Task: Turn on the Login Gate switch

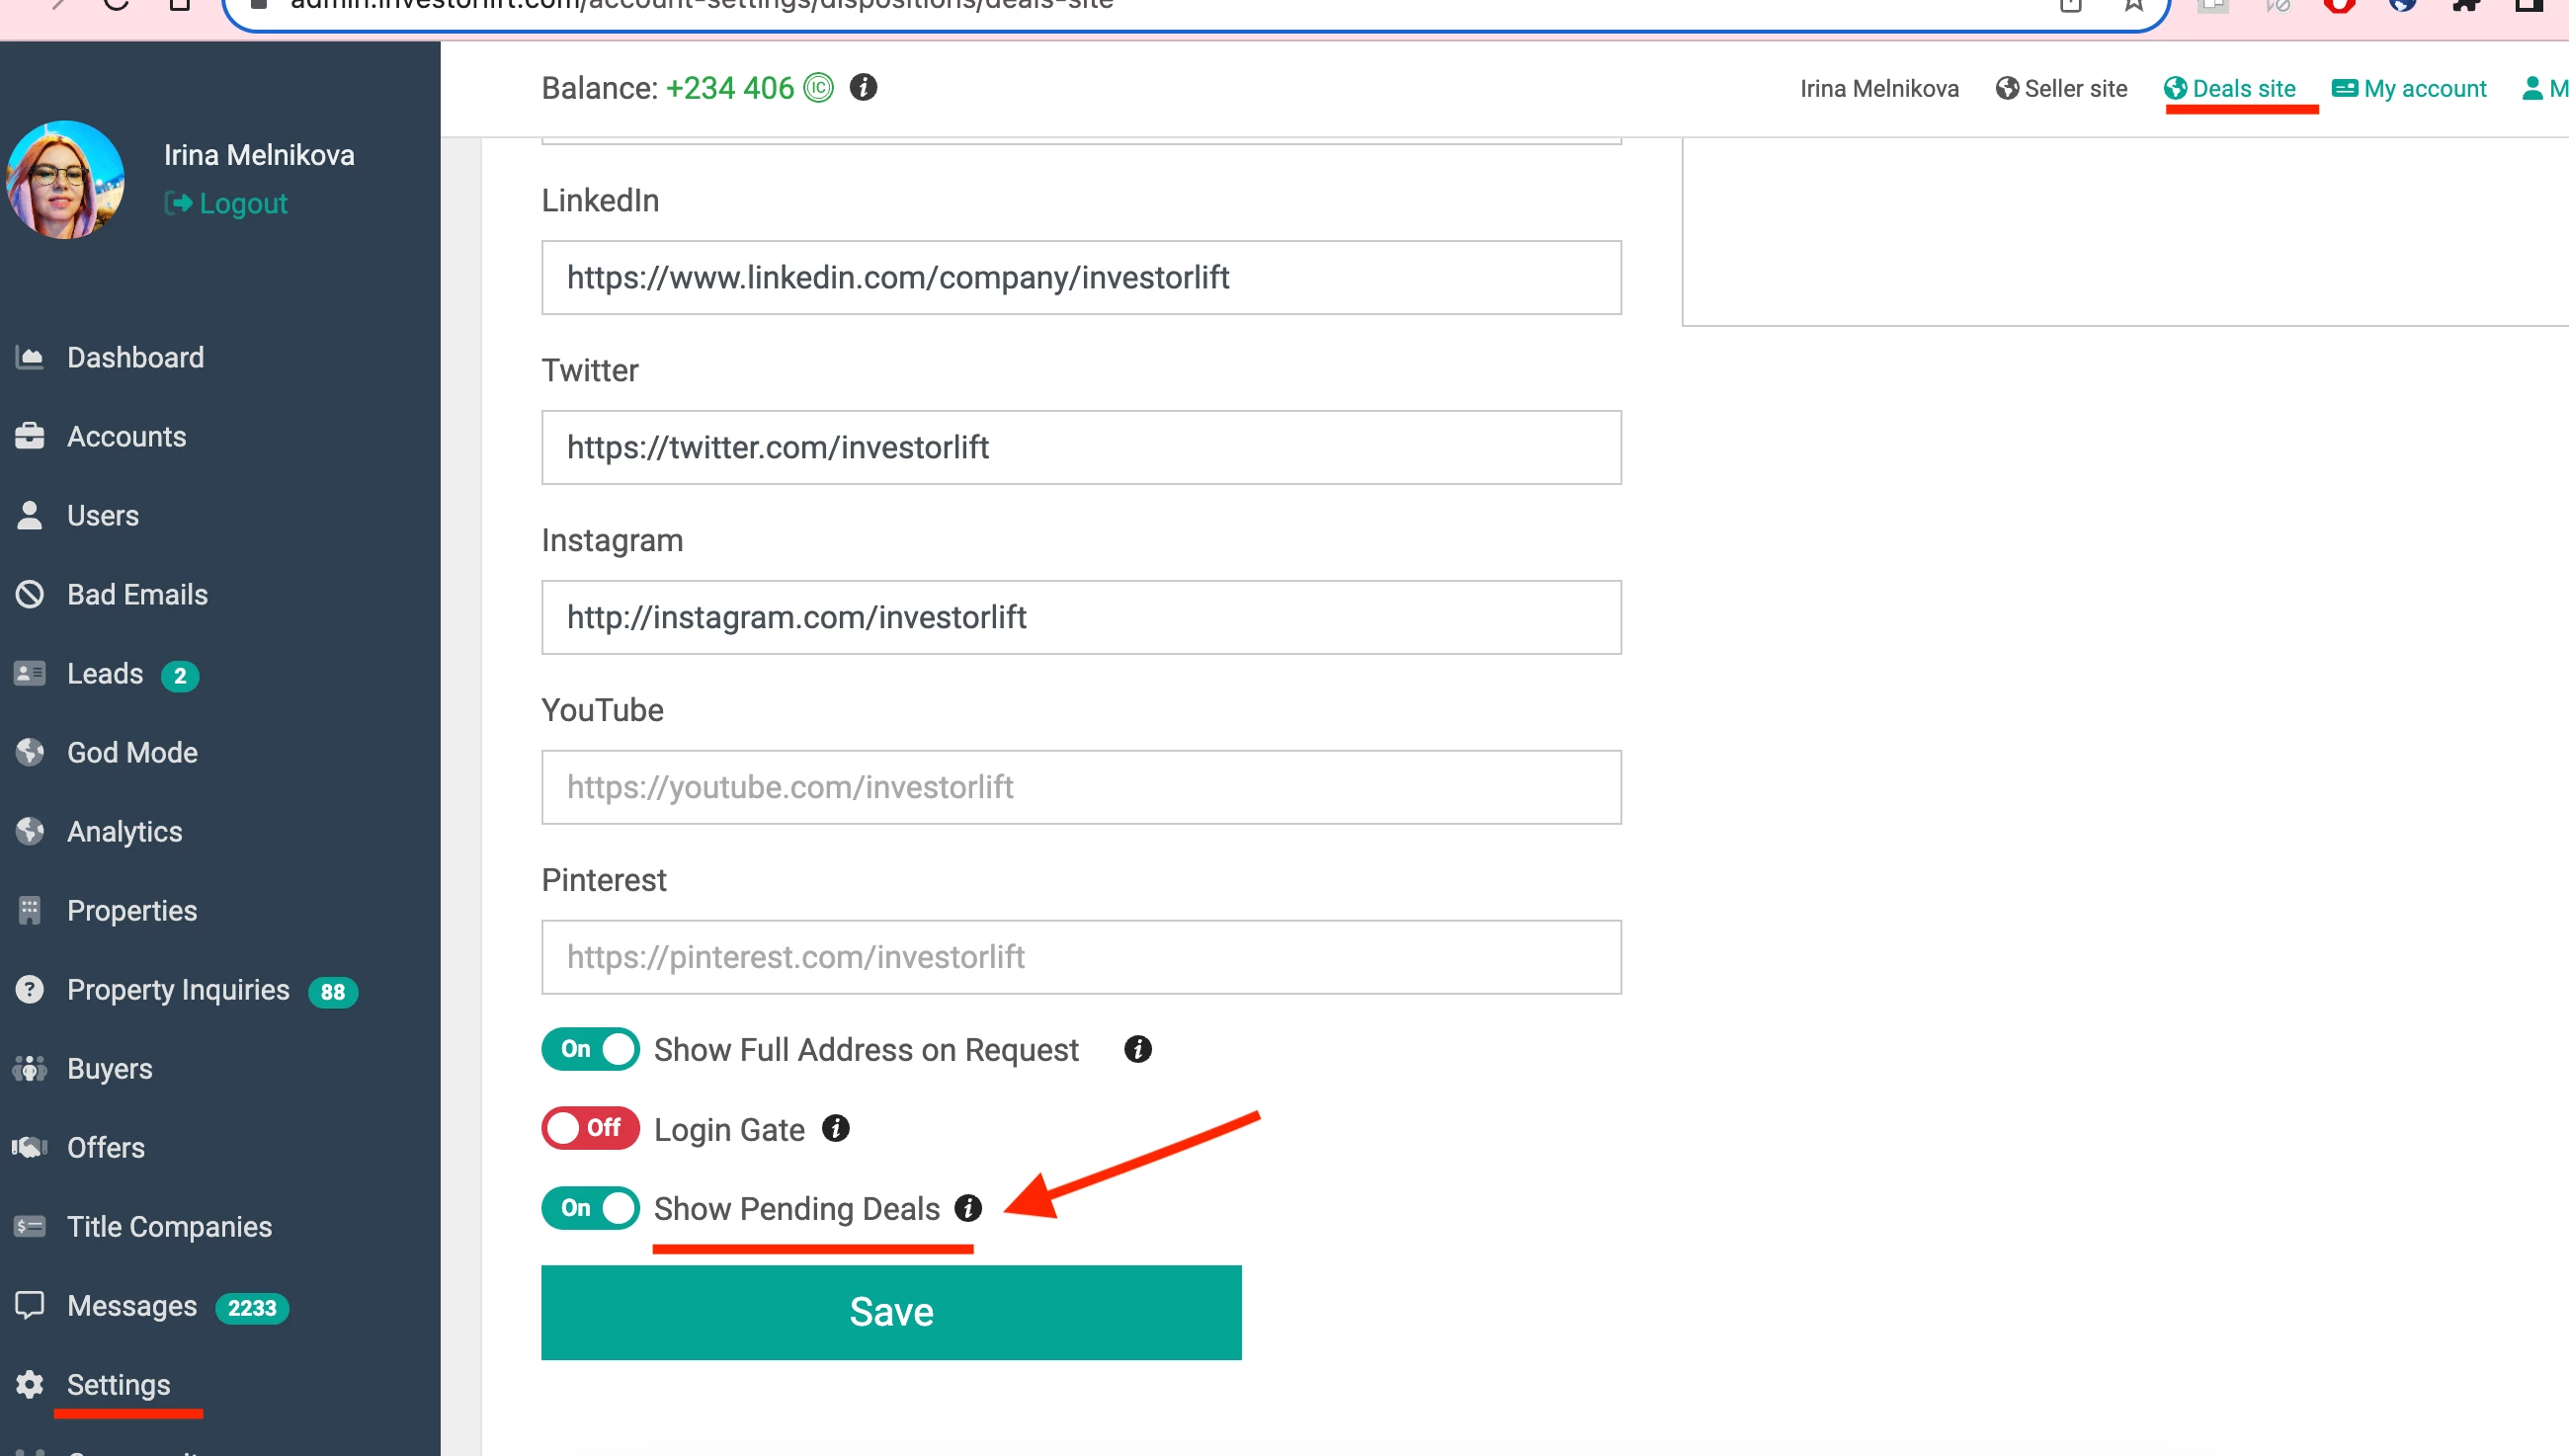Action: (x=590, y=1128)
